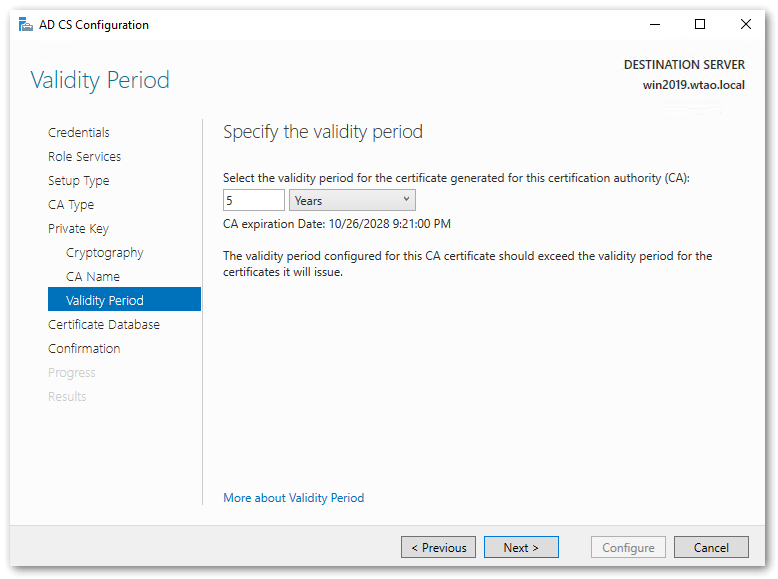The width and height of the screenshot is (778, 579).
Task: Open the More about Validity Period link
Action: pos(293,497)
